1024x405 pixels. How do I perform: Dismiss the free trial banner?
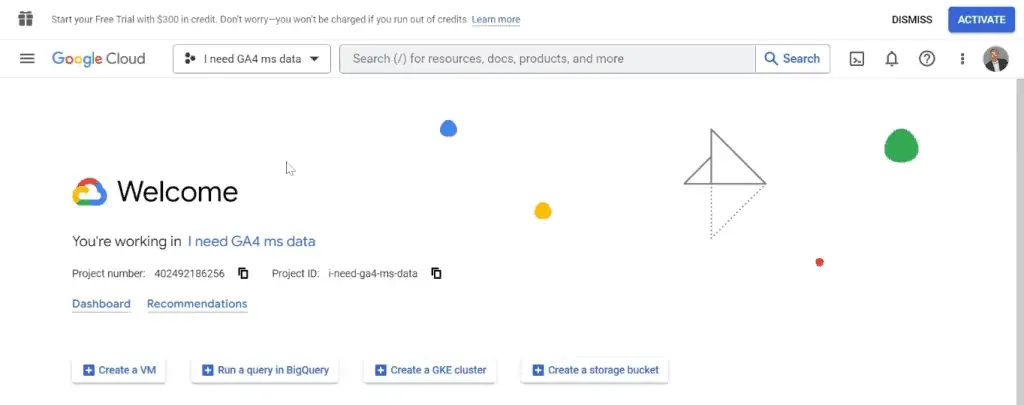[x=912, y=20]
